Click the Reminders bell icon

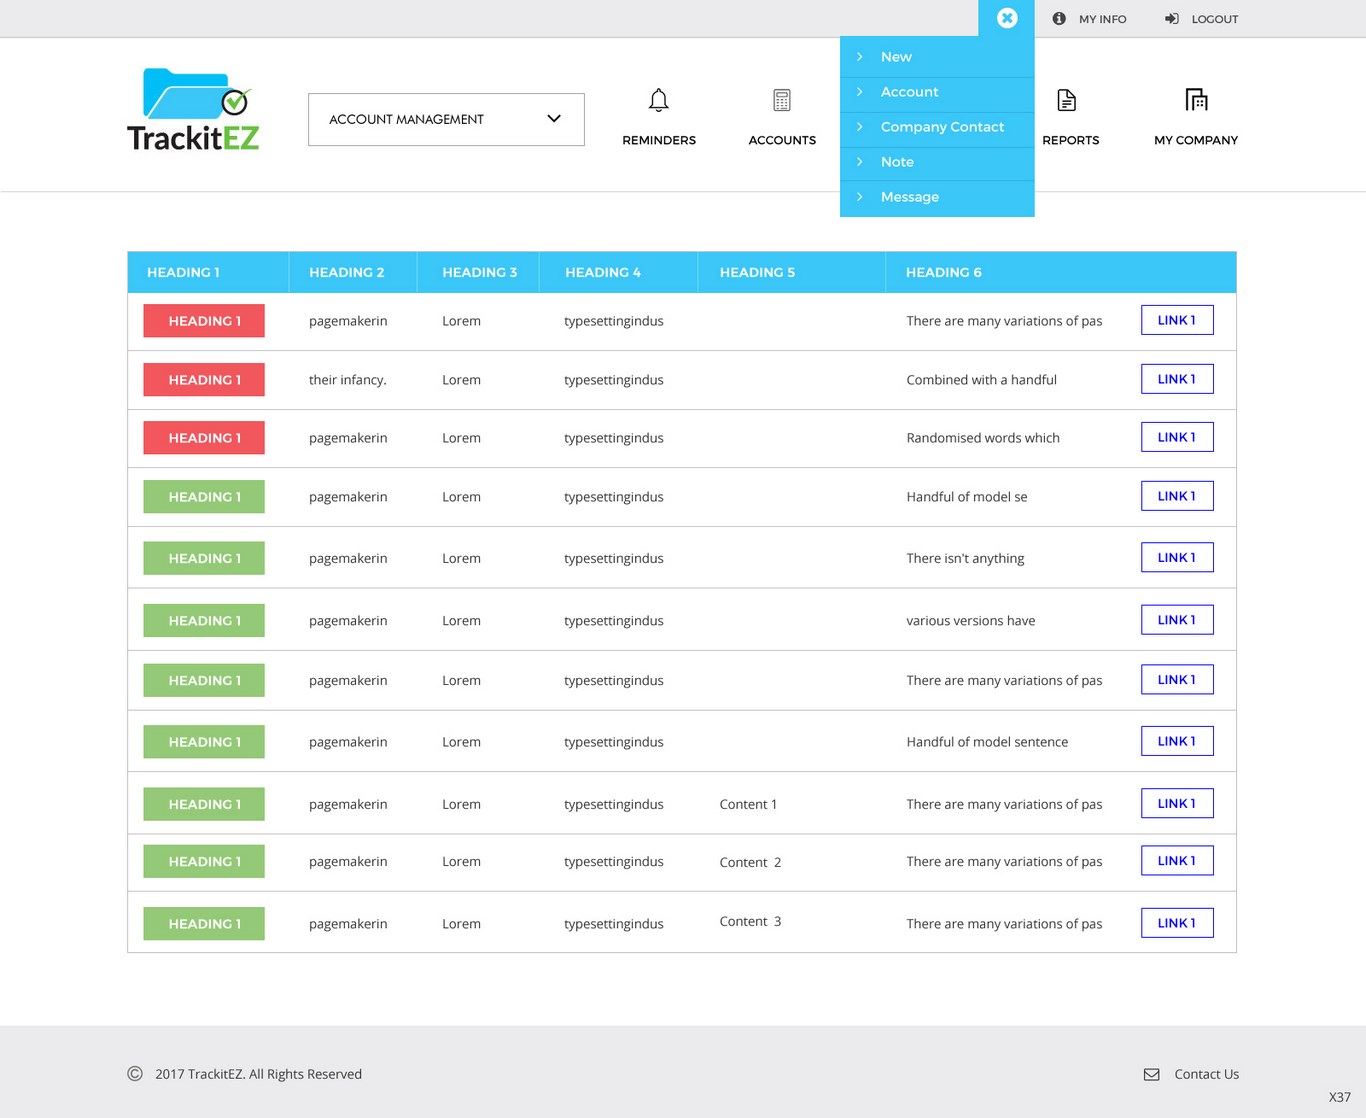point(658,100)
